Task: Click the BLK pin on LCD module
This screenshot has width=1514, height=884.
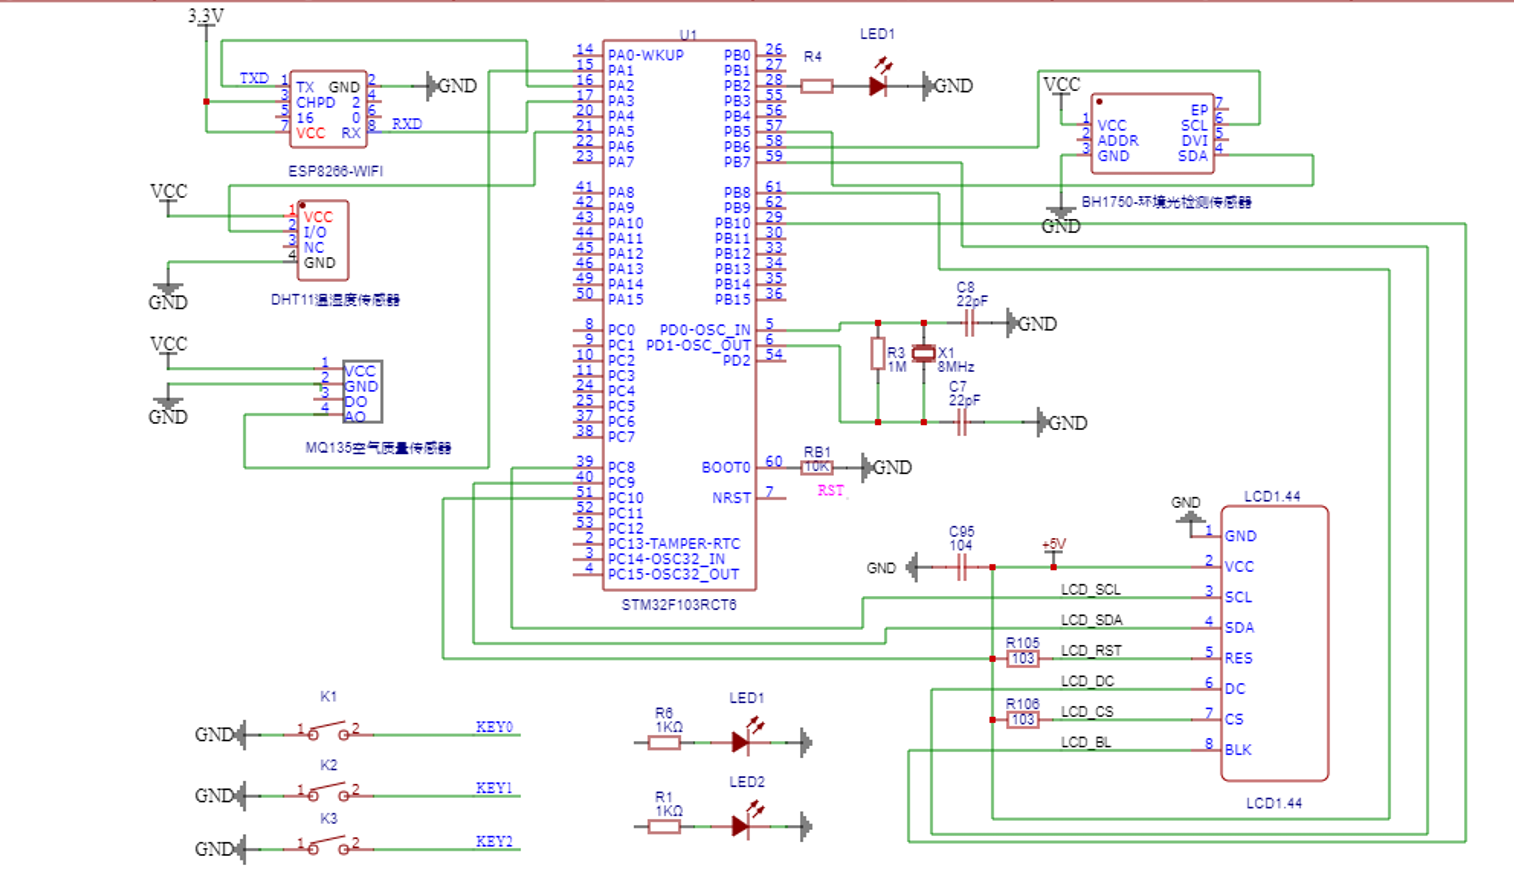Action: click(x=1238, y=750)
